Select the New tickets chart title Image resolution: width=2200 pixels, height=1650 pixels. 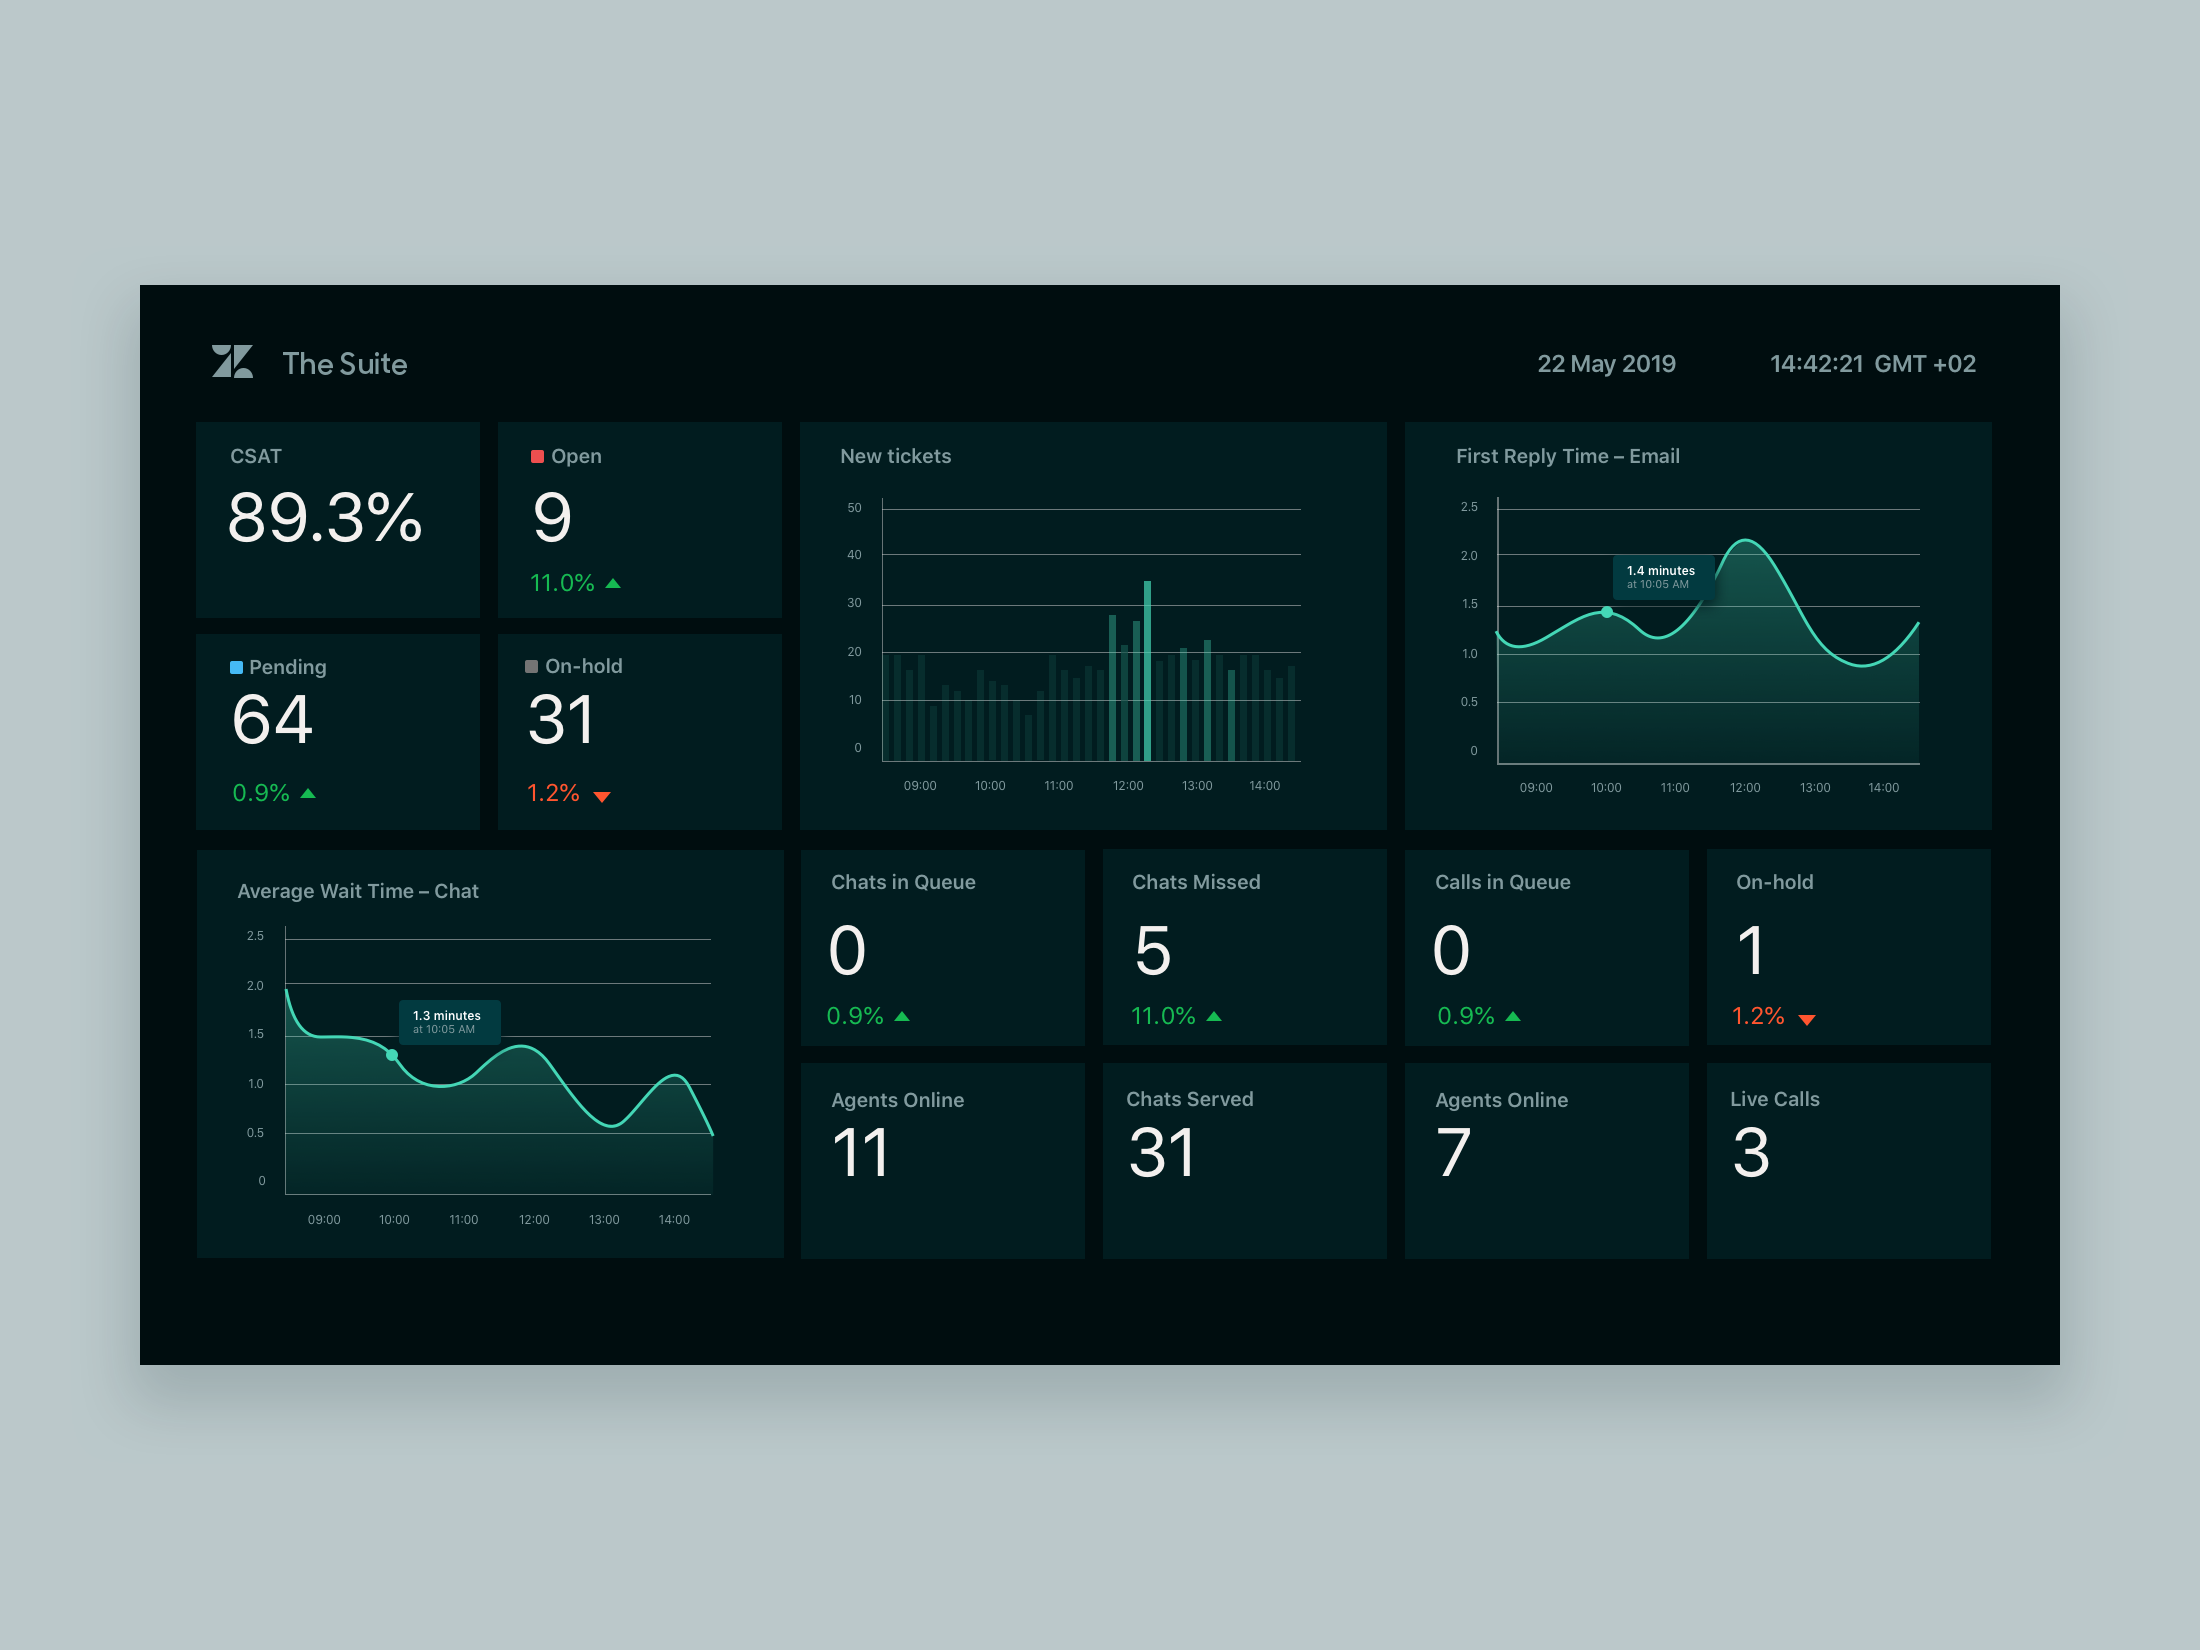pyautogui.click(x=895, y=457)
